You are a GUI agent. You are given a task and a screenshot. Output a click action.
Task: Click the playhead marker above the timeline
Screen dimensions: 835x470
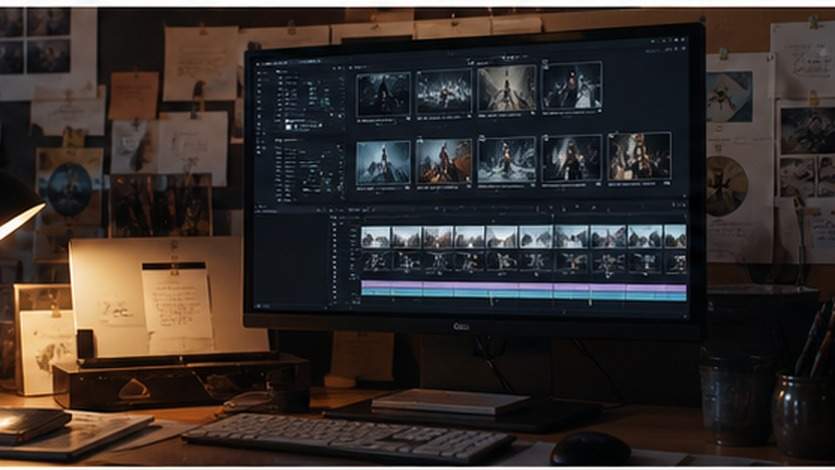[x=553, y=216]
